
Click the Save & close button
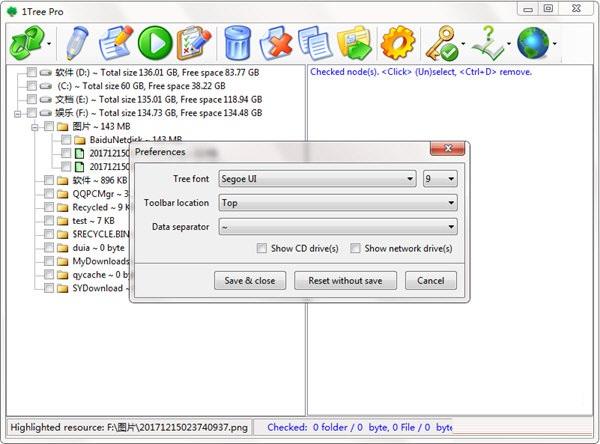click(x=250, y=281)
